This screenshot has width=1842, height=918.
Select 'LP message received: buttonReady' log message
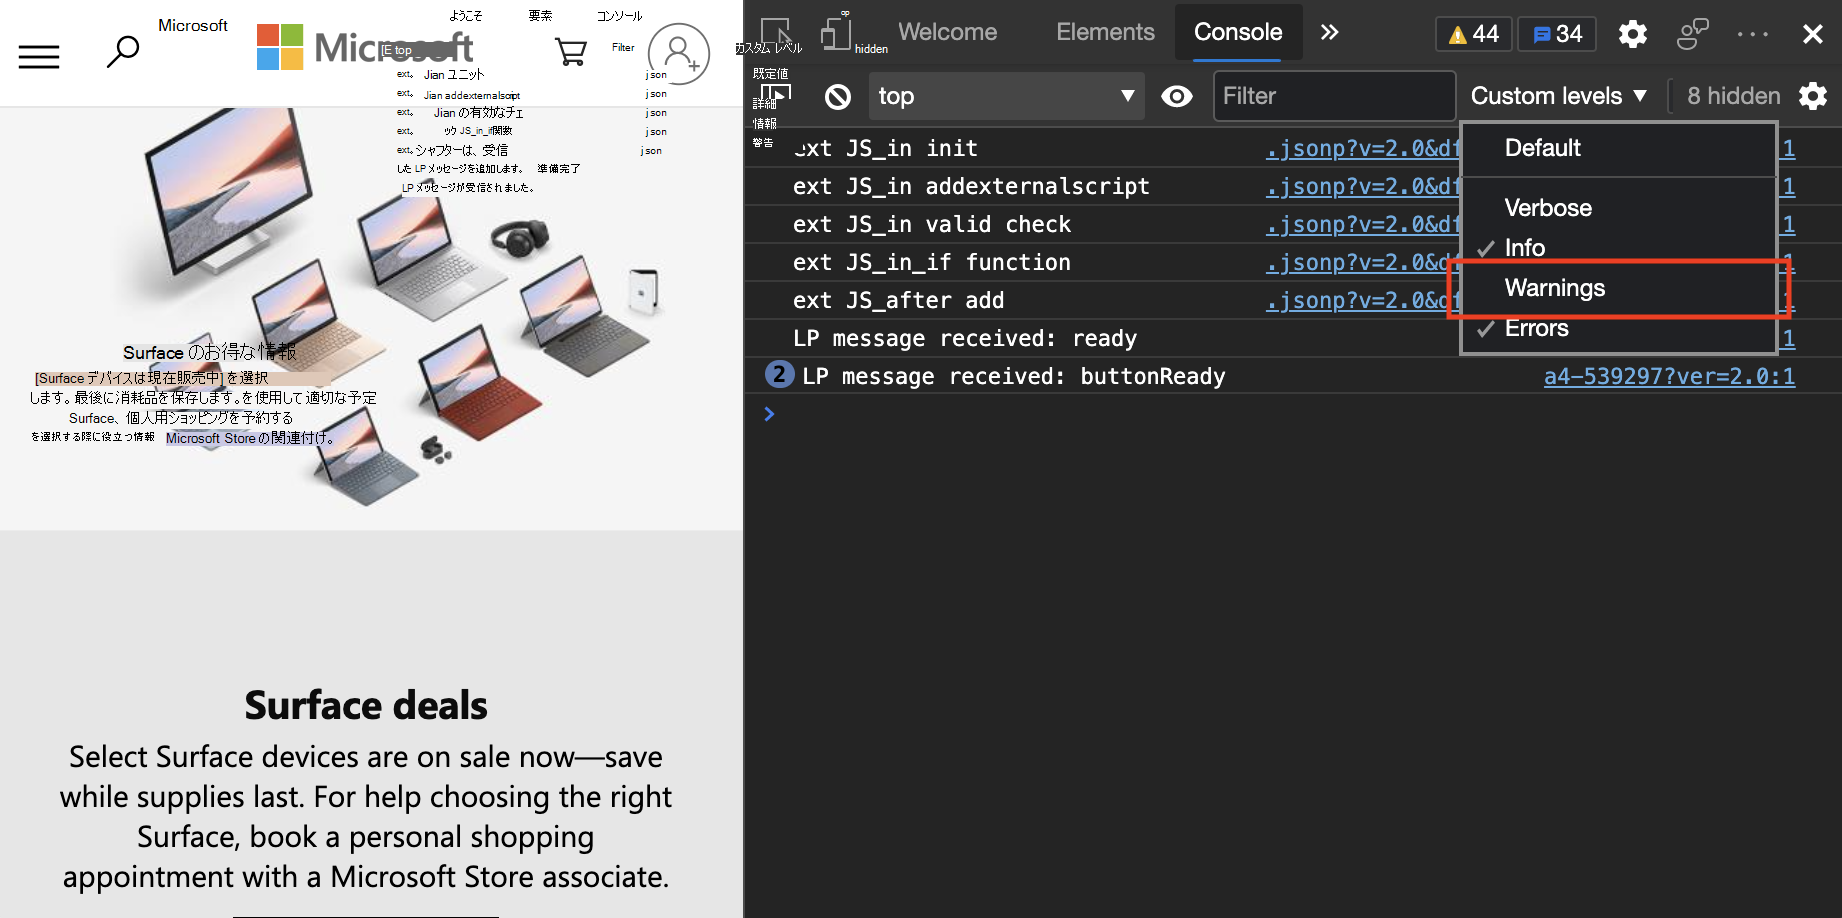click(1013, 376)
